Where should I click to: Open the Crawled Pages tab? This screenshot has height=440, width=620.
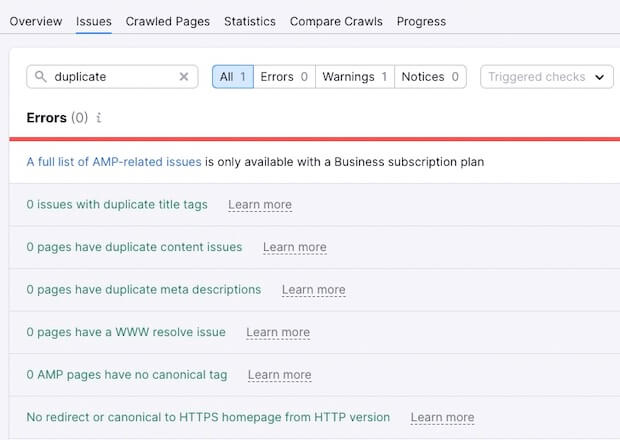click(168, 21)
